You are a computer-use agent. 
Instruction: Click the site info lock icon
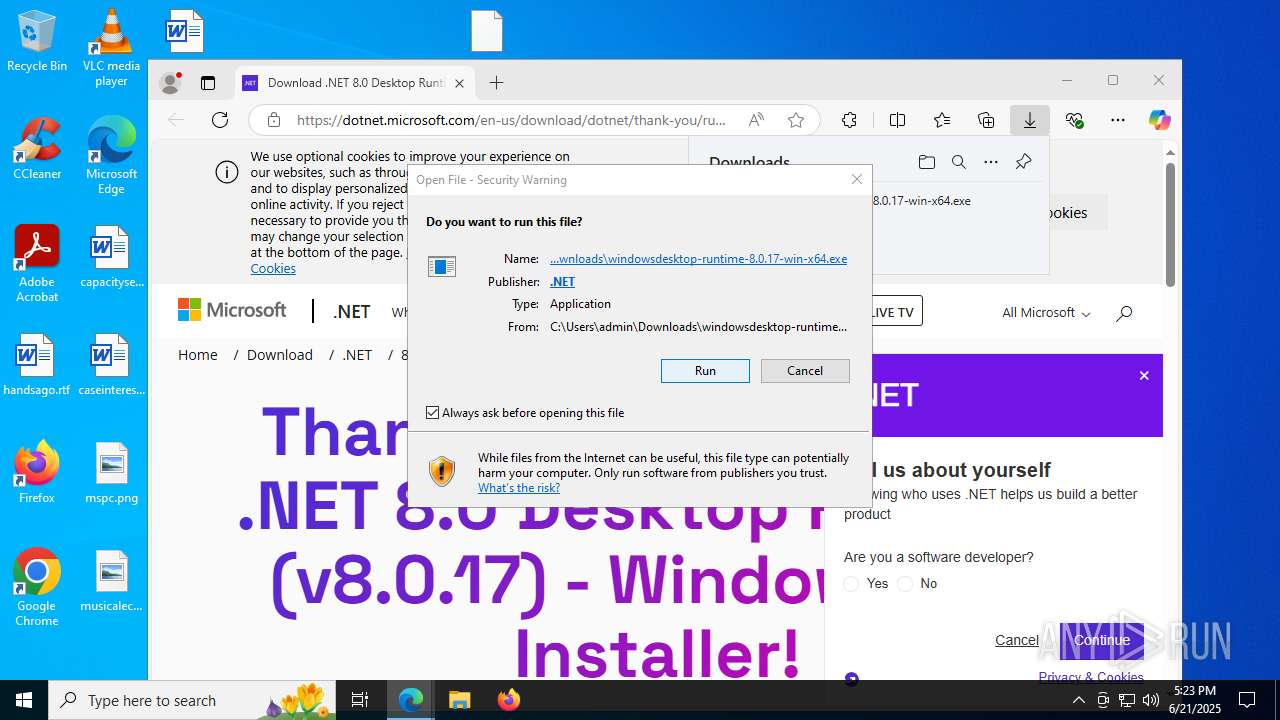pos(273,120)
